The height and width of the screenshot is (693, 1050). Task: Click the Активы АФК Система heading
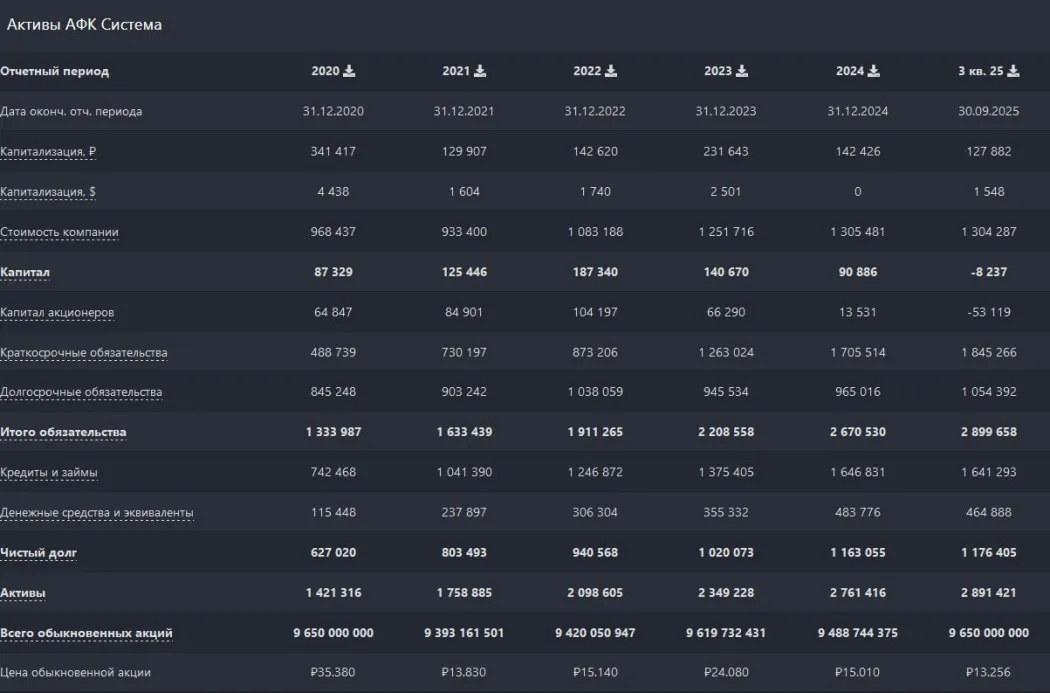[84, 25]
